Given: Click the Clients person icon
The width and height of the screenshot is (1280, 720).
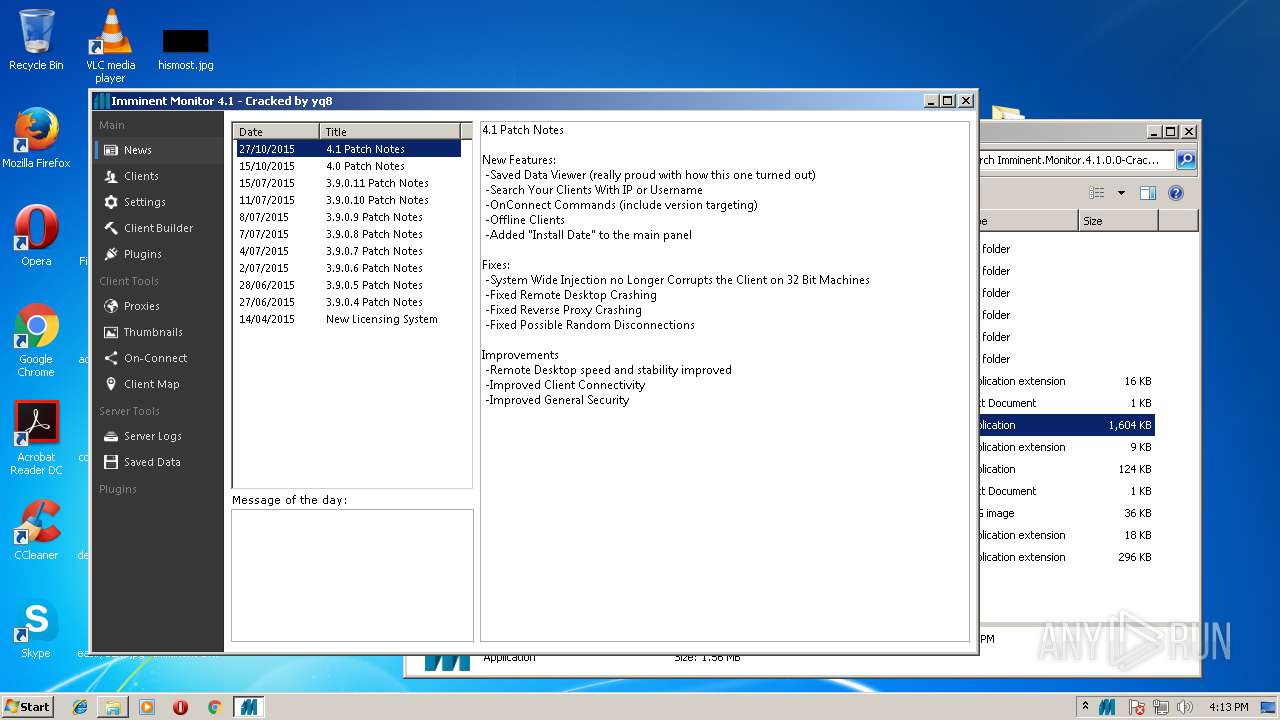Looking at the screenshot, I should coord(111,176).
